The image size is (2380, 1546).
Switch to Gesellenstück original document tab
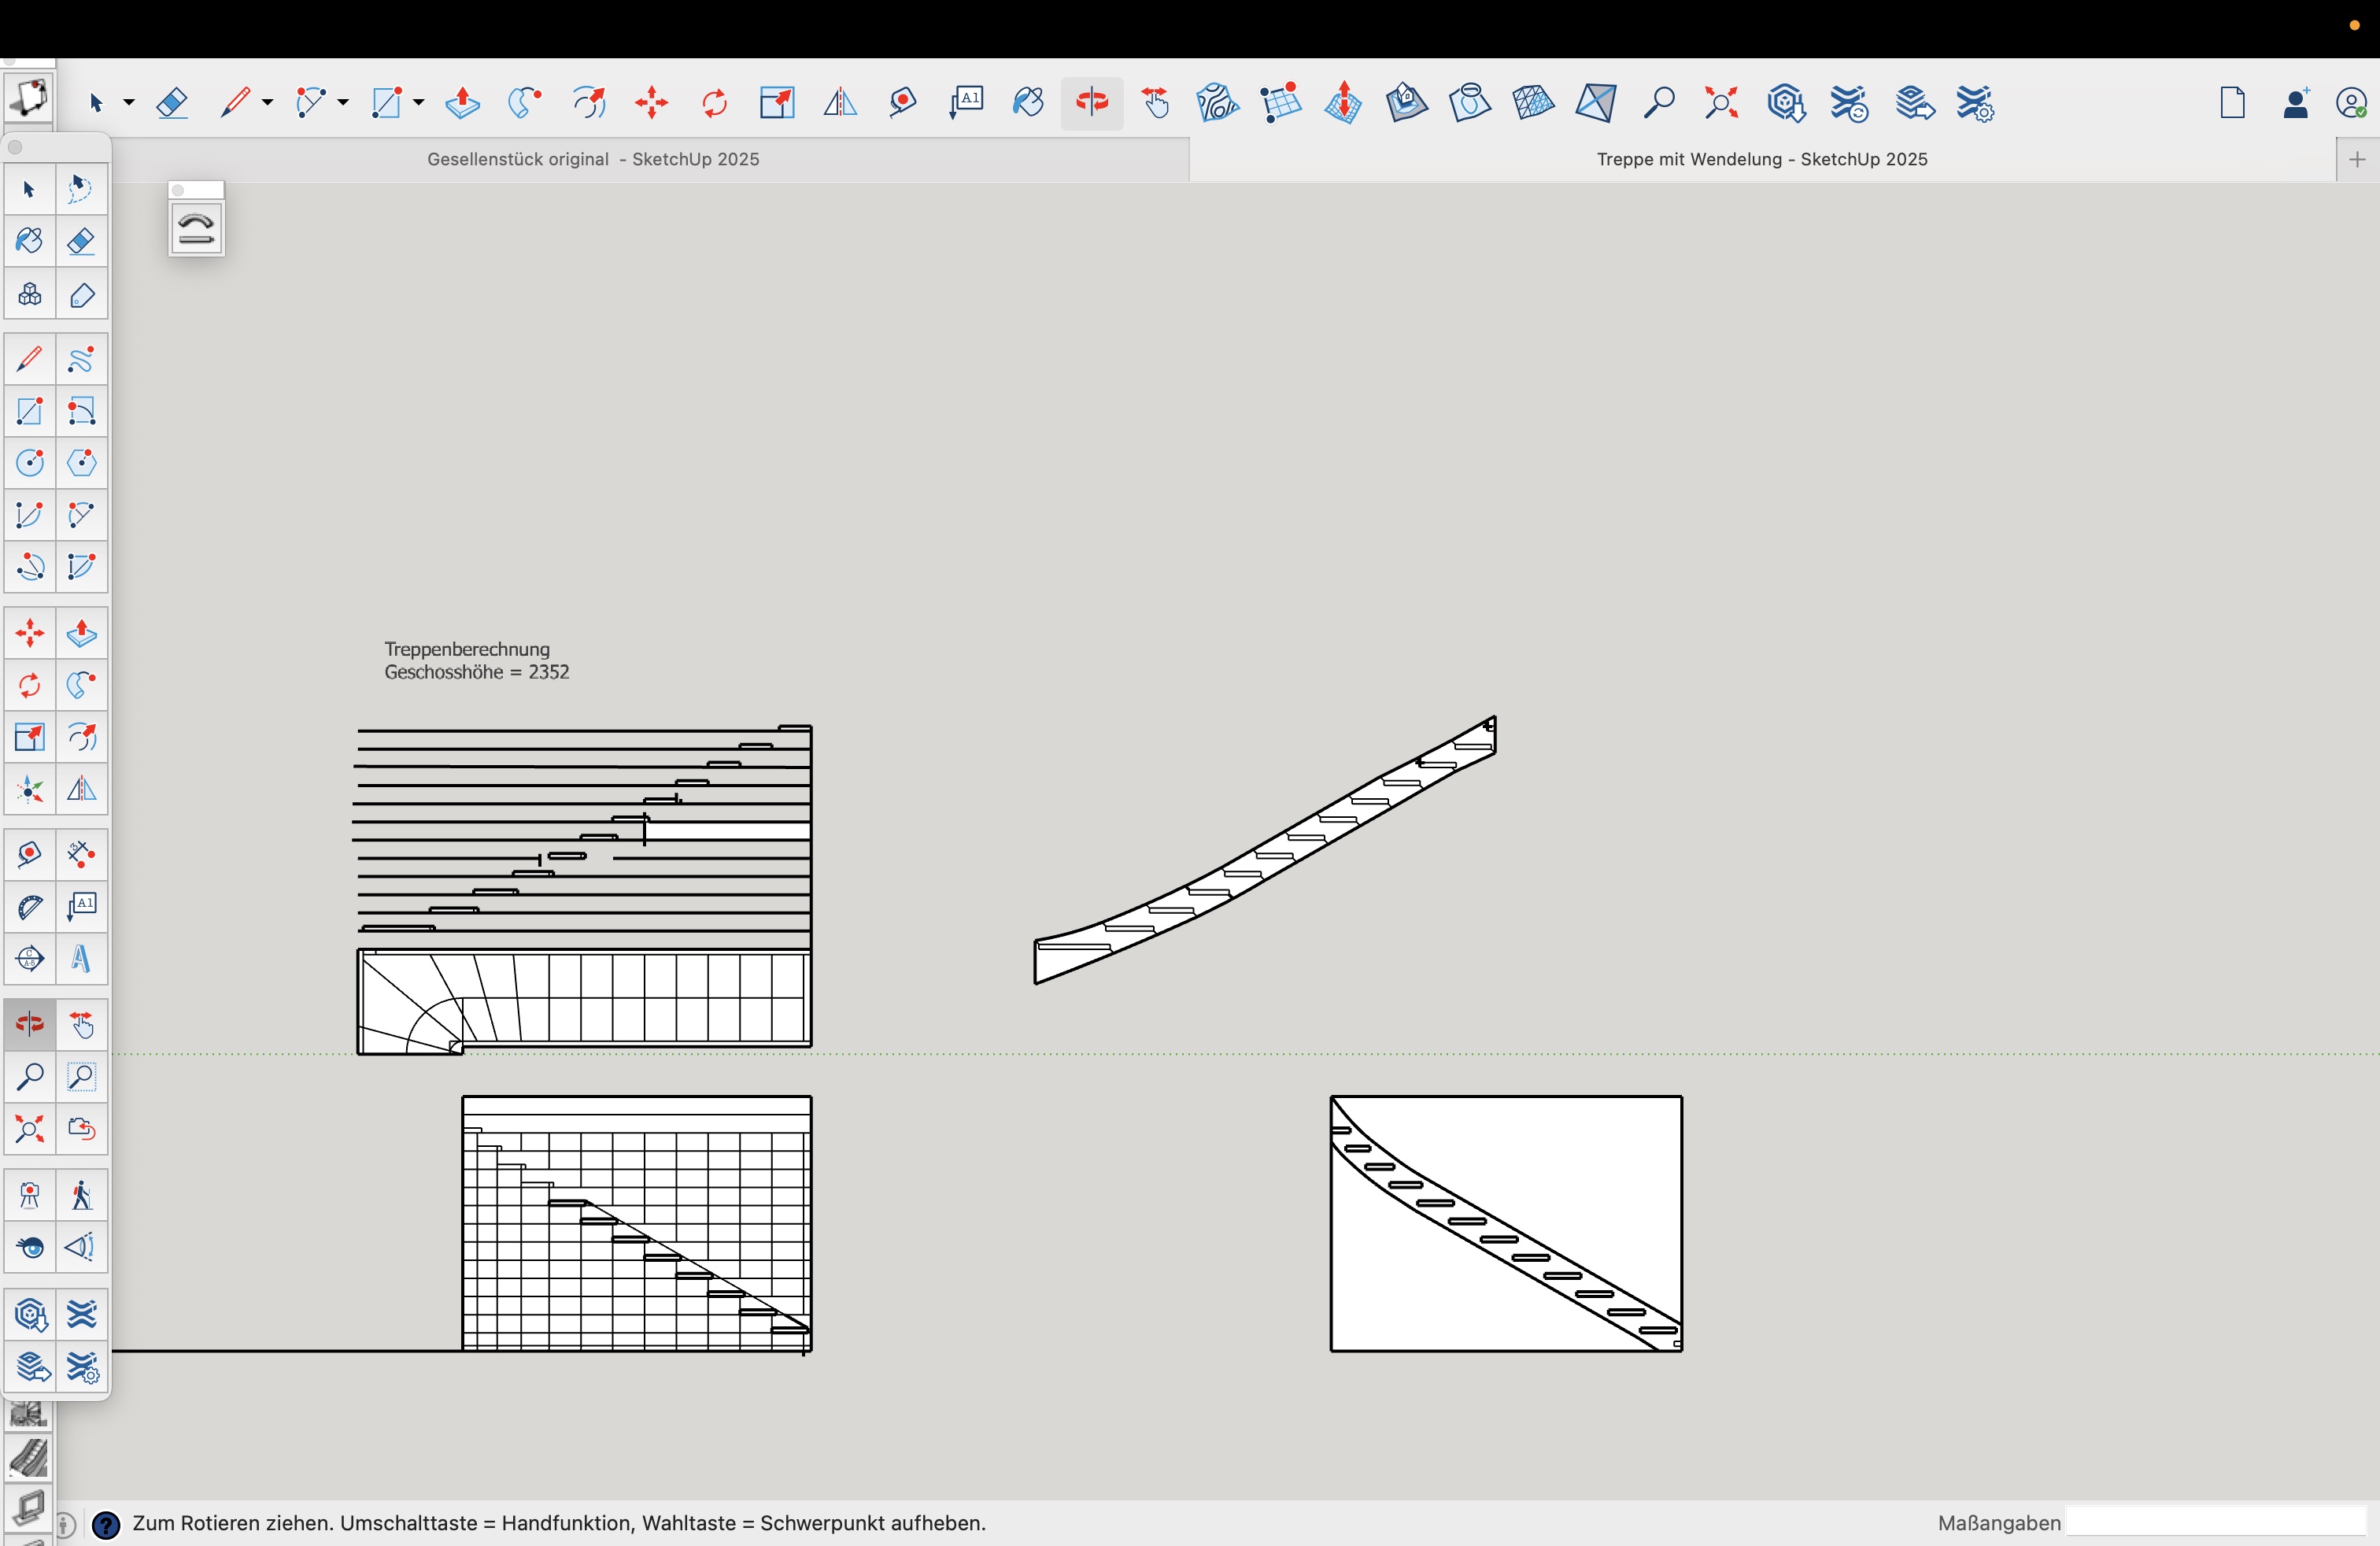point(593,160)
